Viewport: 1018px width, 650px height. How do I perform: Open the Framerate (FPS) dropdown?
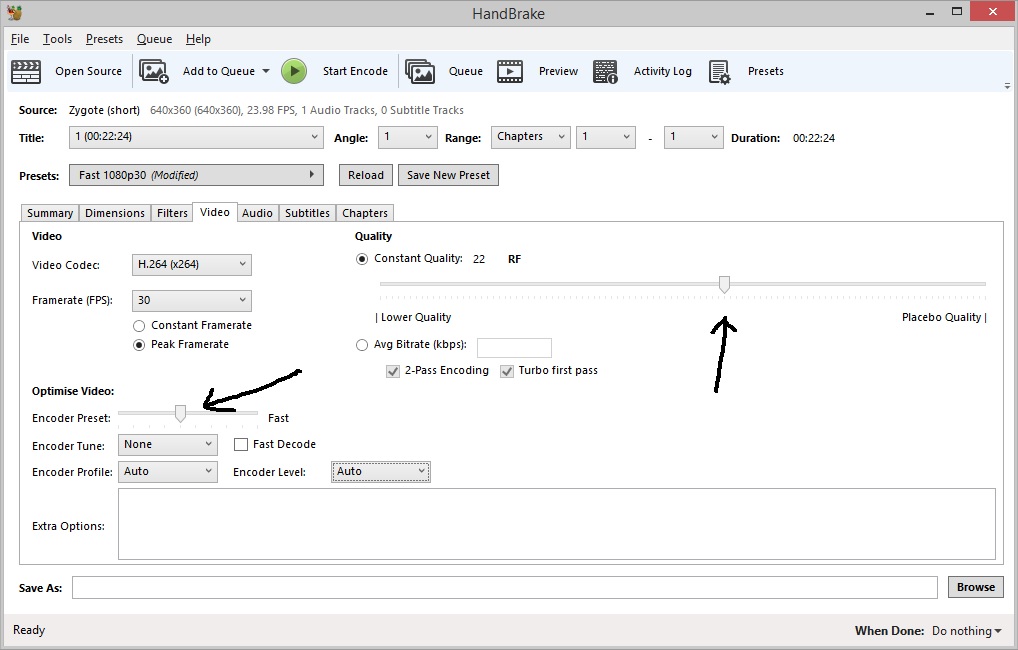pyautogui.click(x=192, y=300)
